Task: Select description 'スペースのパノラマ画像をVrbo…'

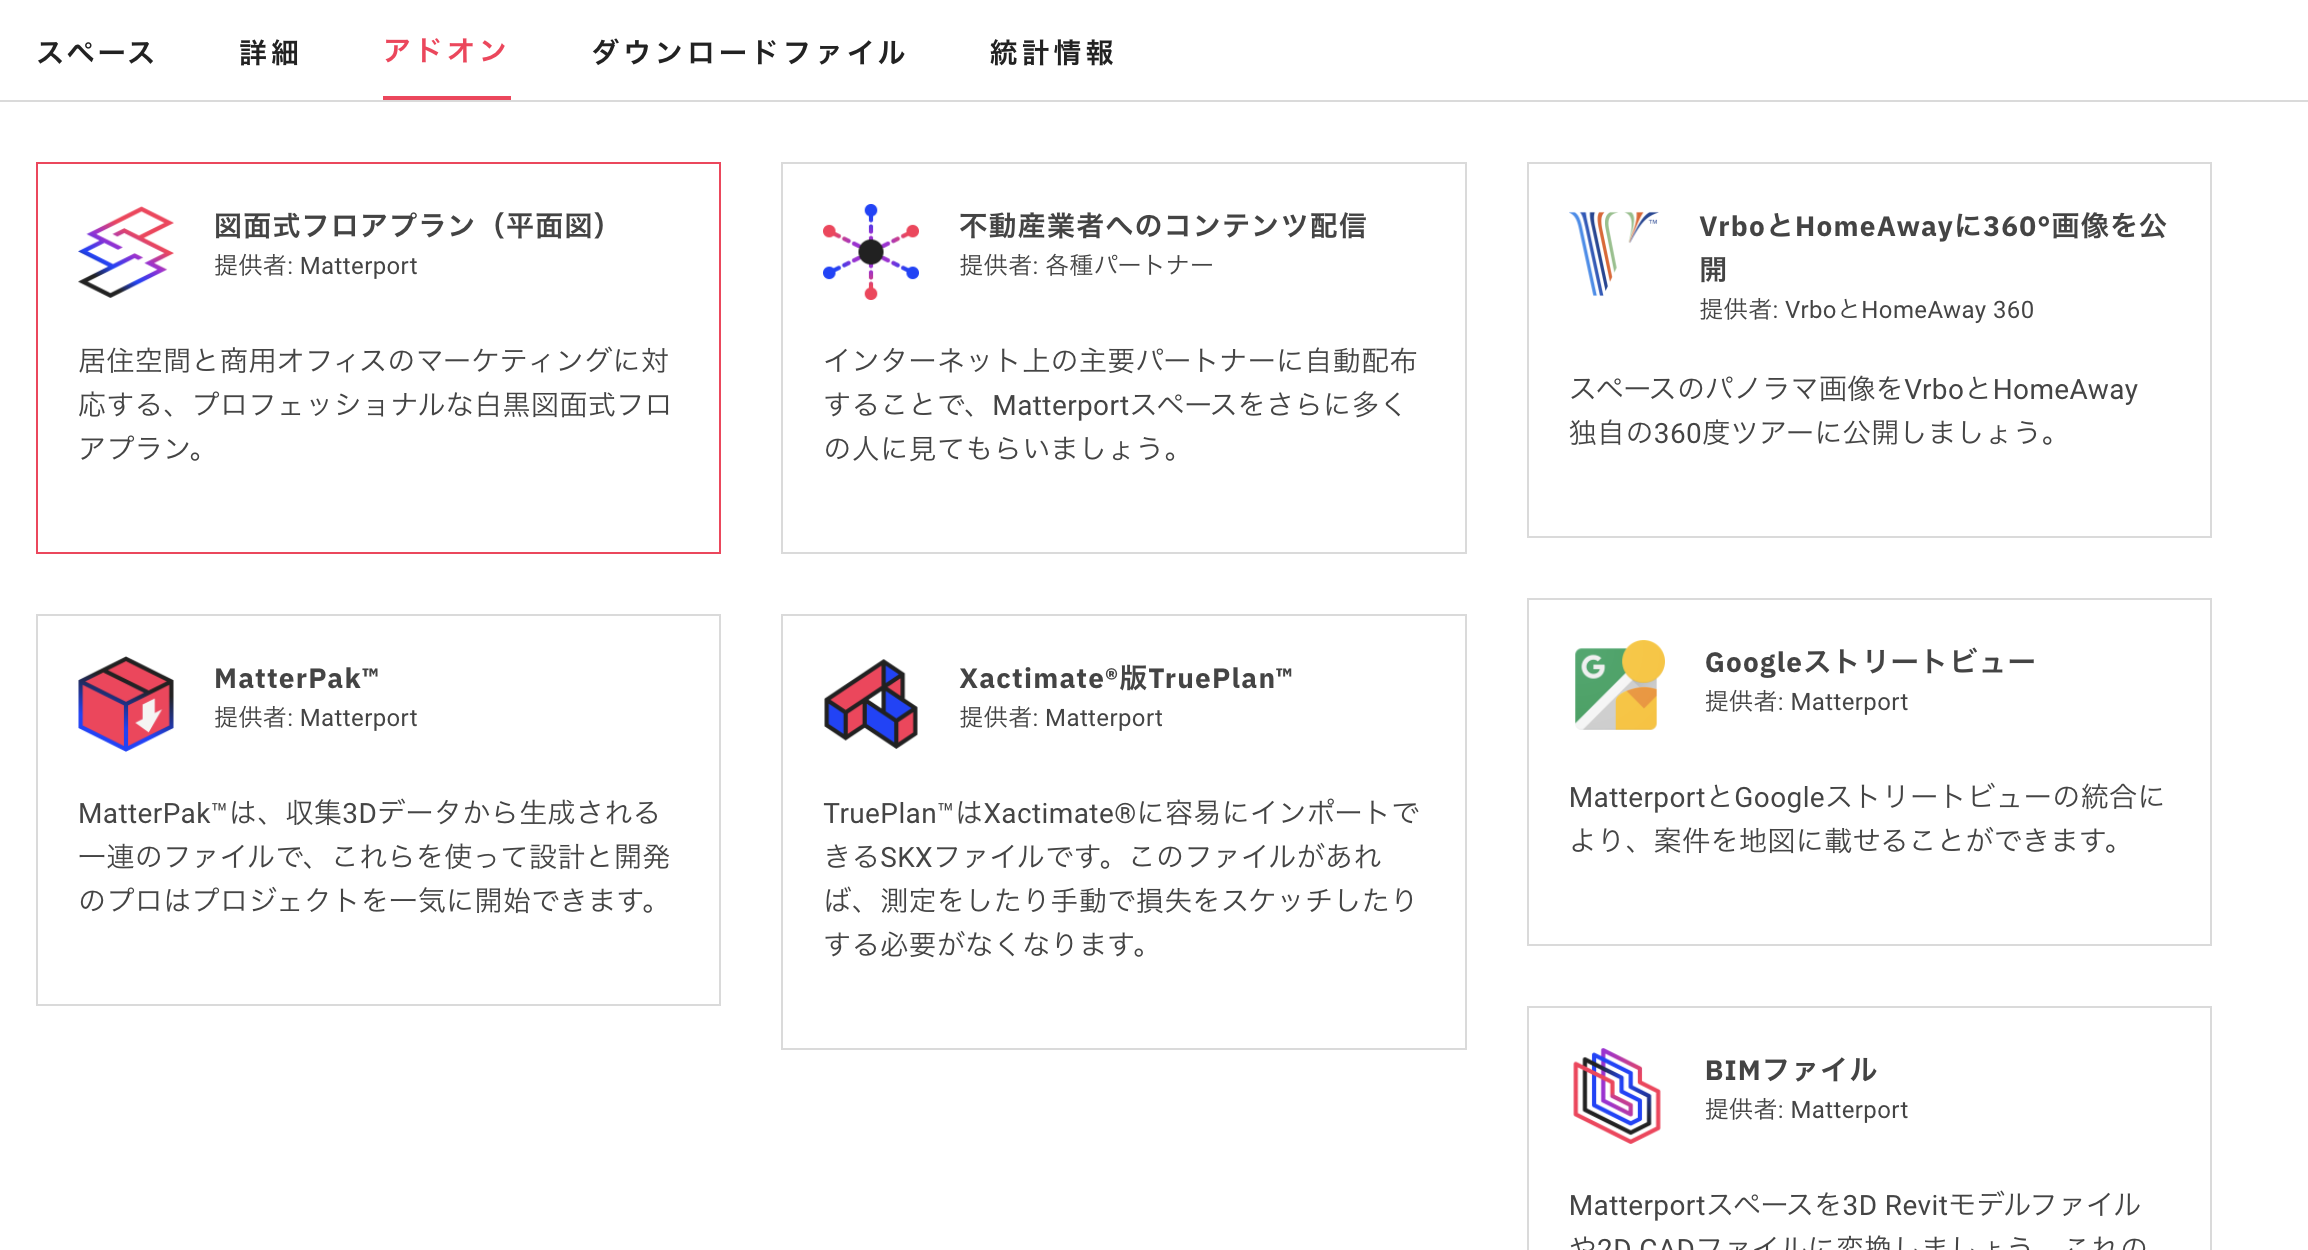Action: [x=1853, y=411]
